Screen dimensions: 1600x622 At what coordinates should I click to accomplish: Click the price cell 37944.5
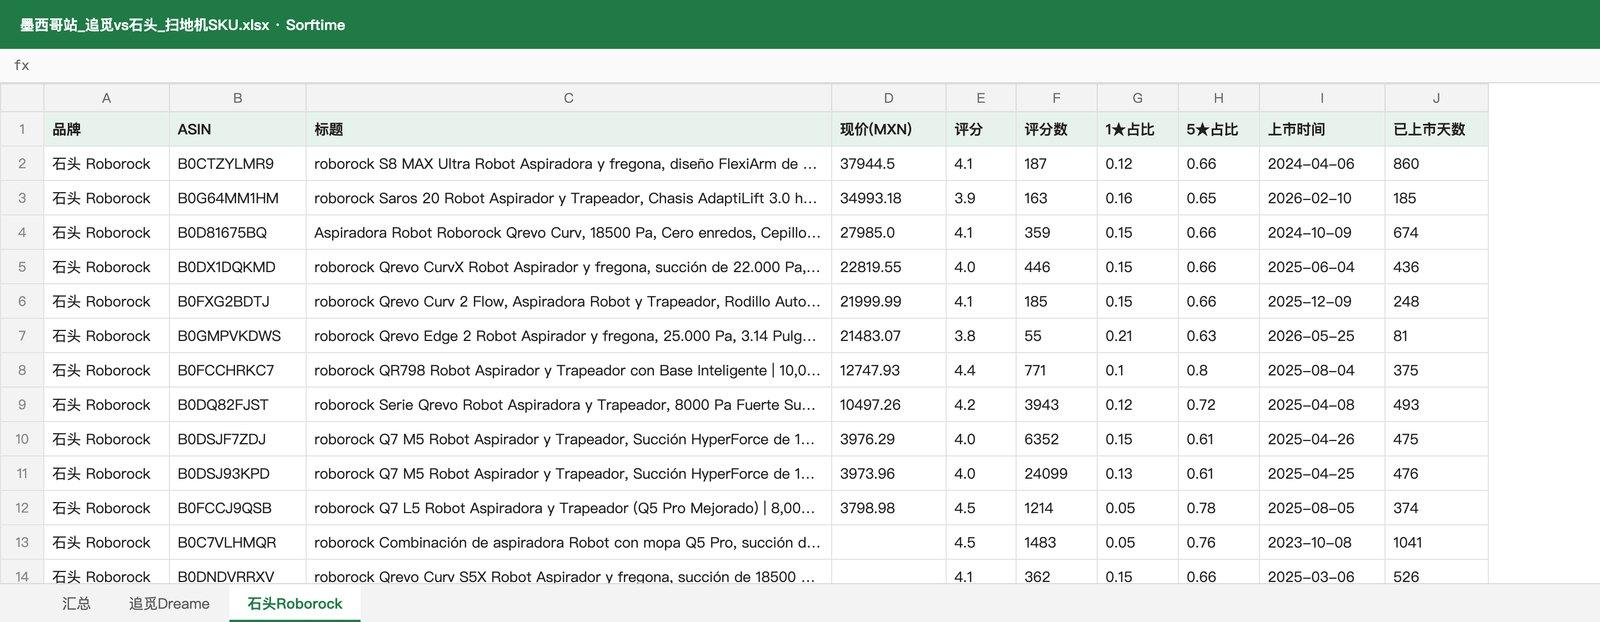click(x=888, y=164)
